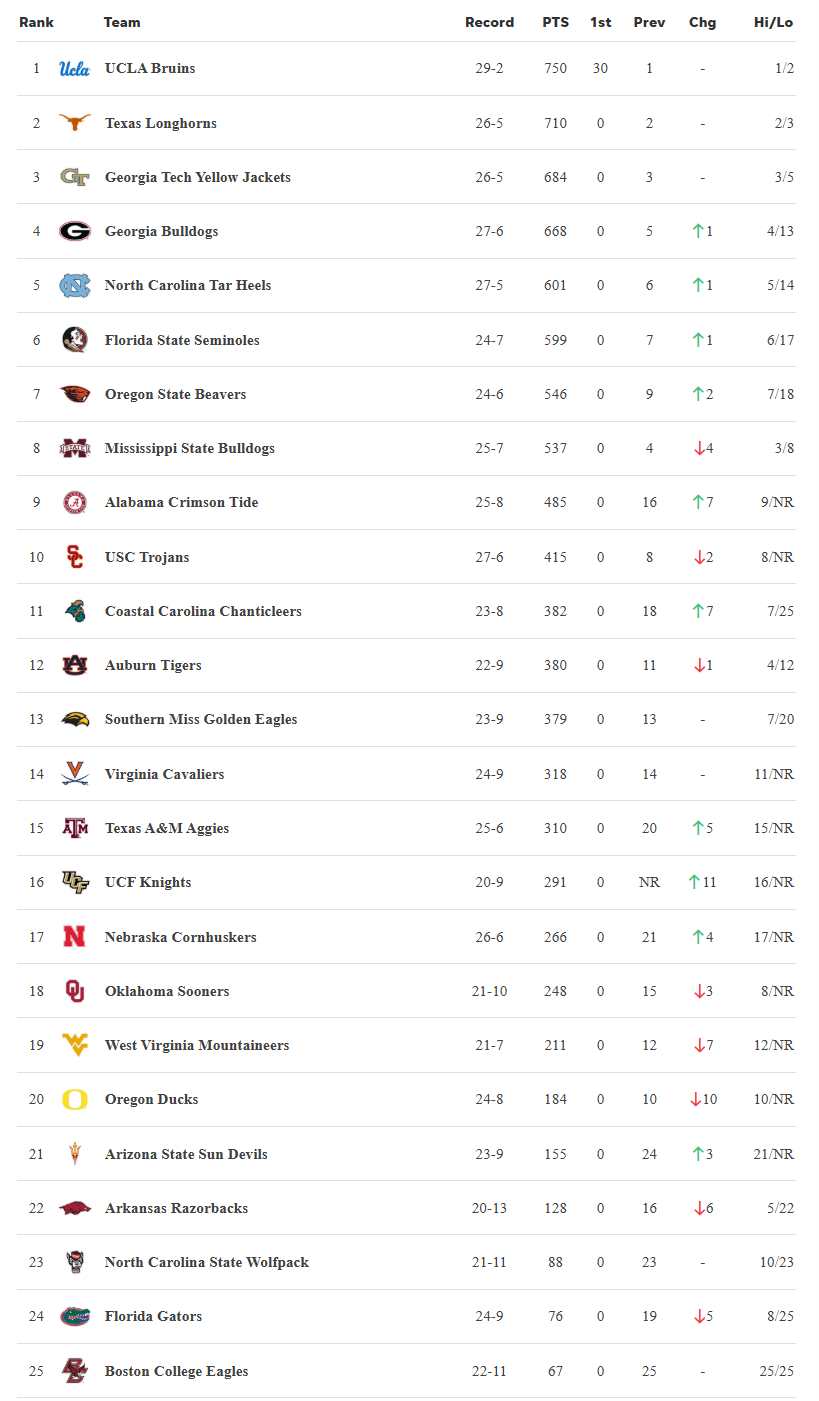Open the Mississippi State Bulldogs team link
Viewport: 819px width, 1401px height.
[x=189, y=448]
